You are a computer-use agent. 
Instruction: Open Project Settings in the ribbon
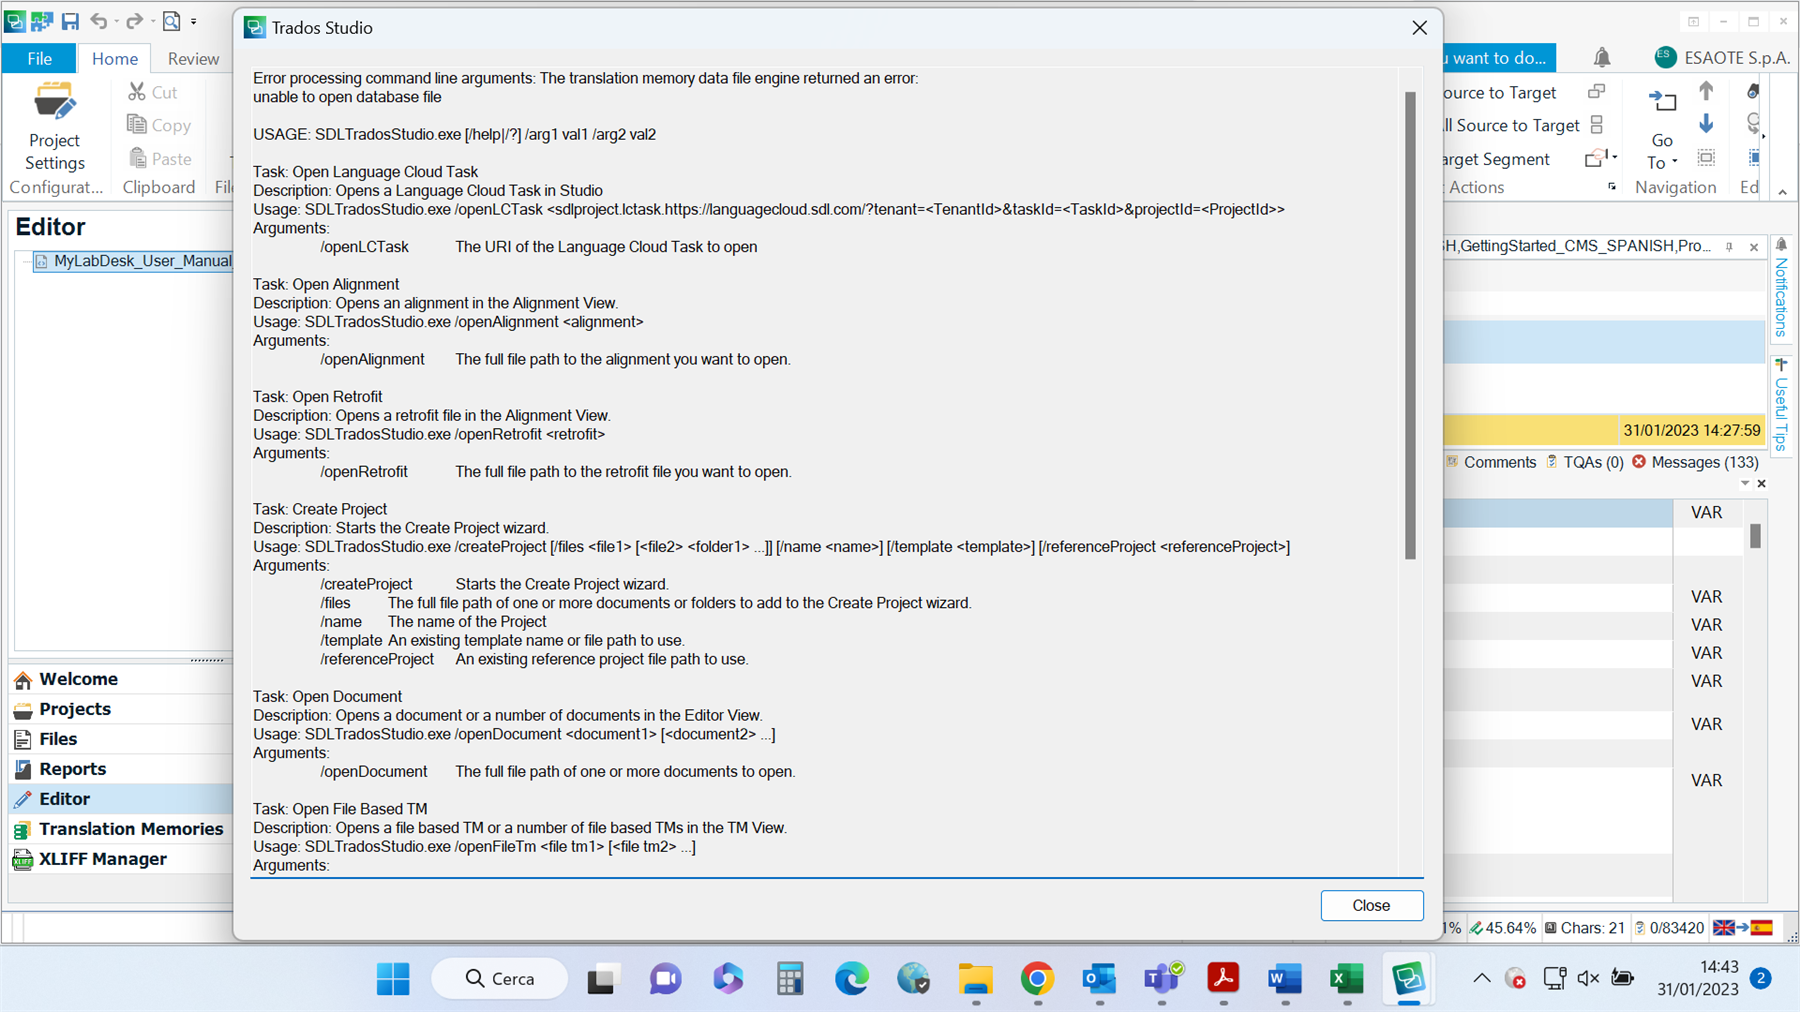[54, 127]
